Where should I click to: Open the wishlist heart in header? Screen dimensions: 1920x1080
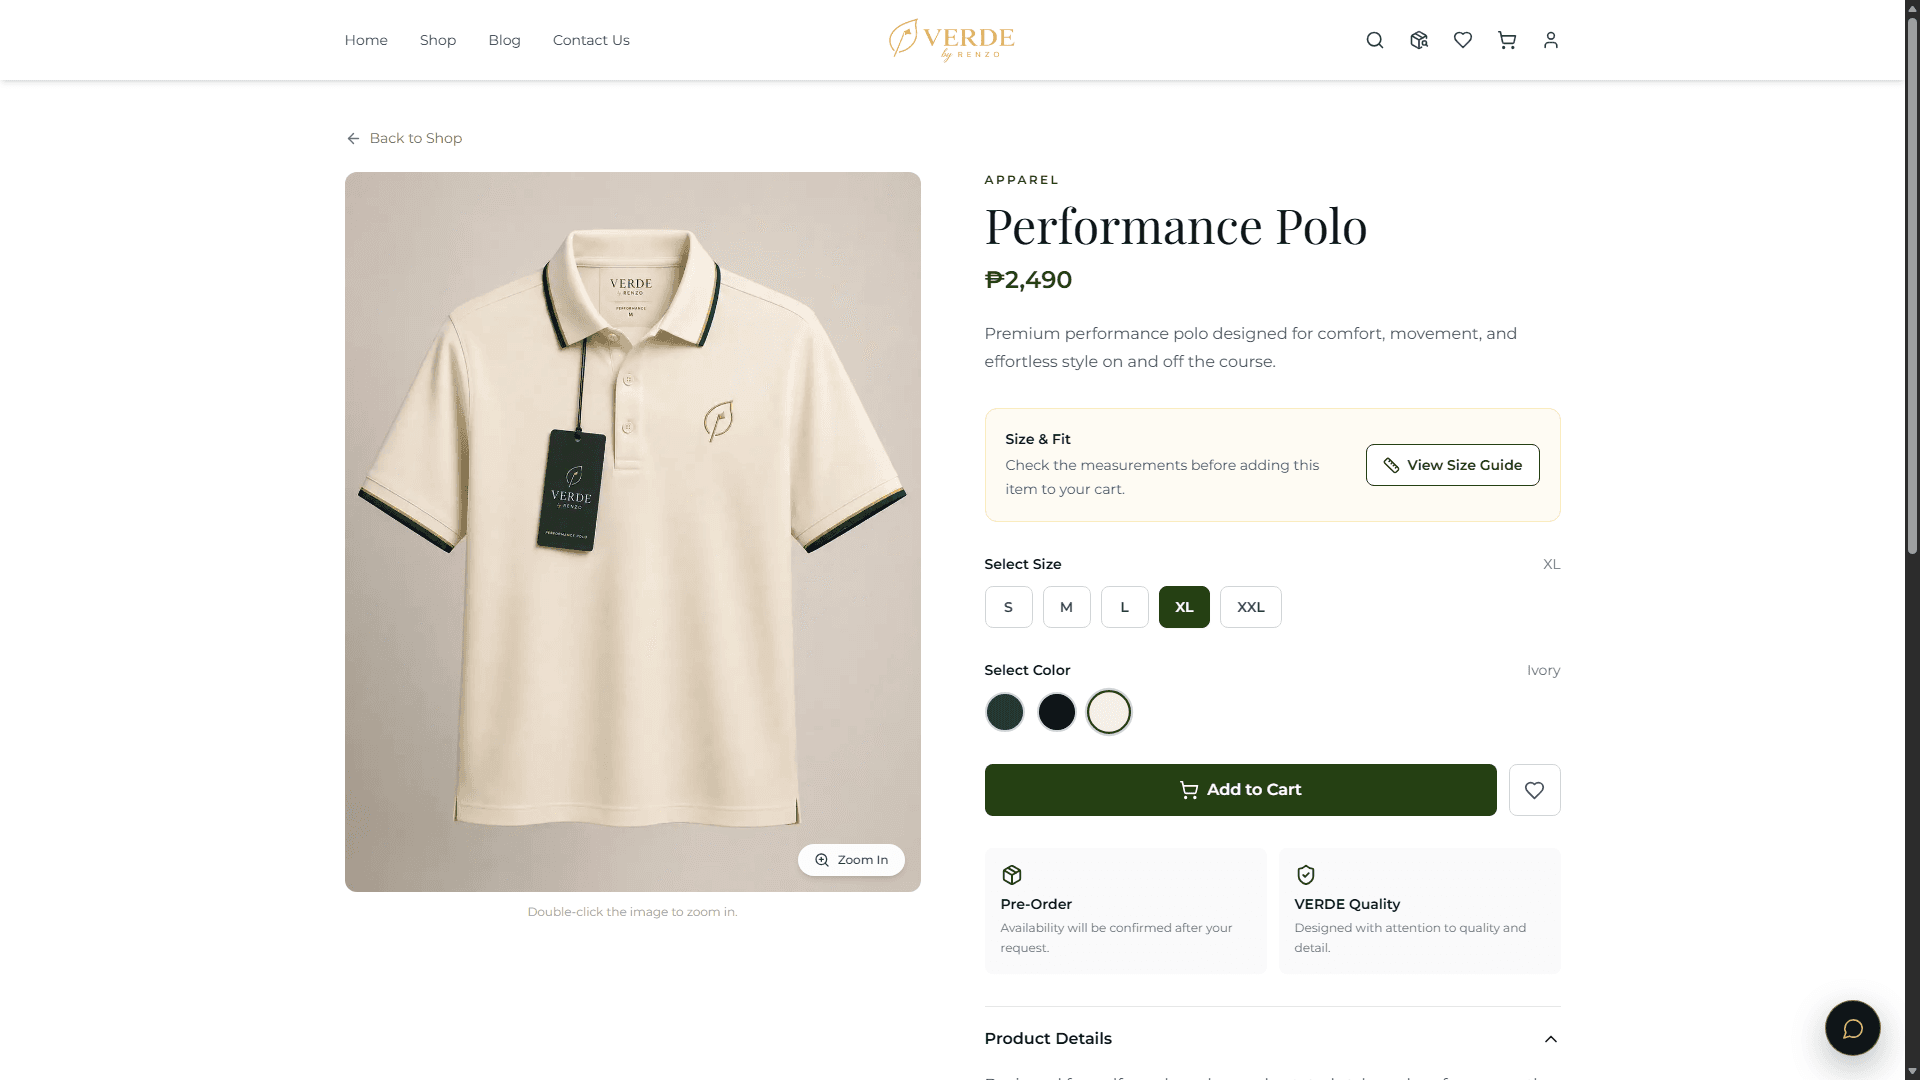tap(1463, 40)
